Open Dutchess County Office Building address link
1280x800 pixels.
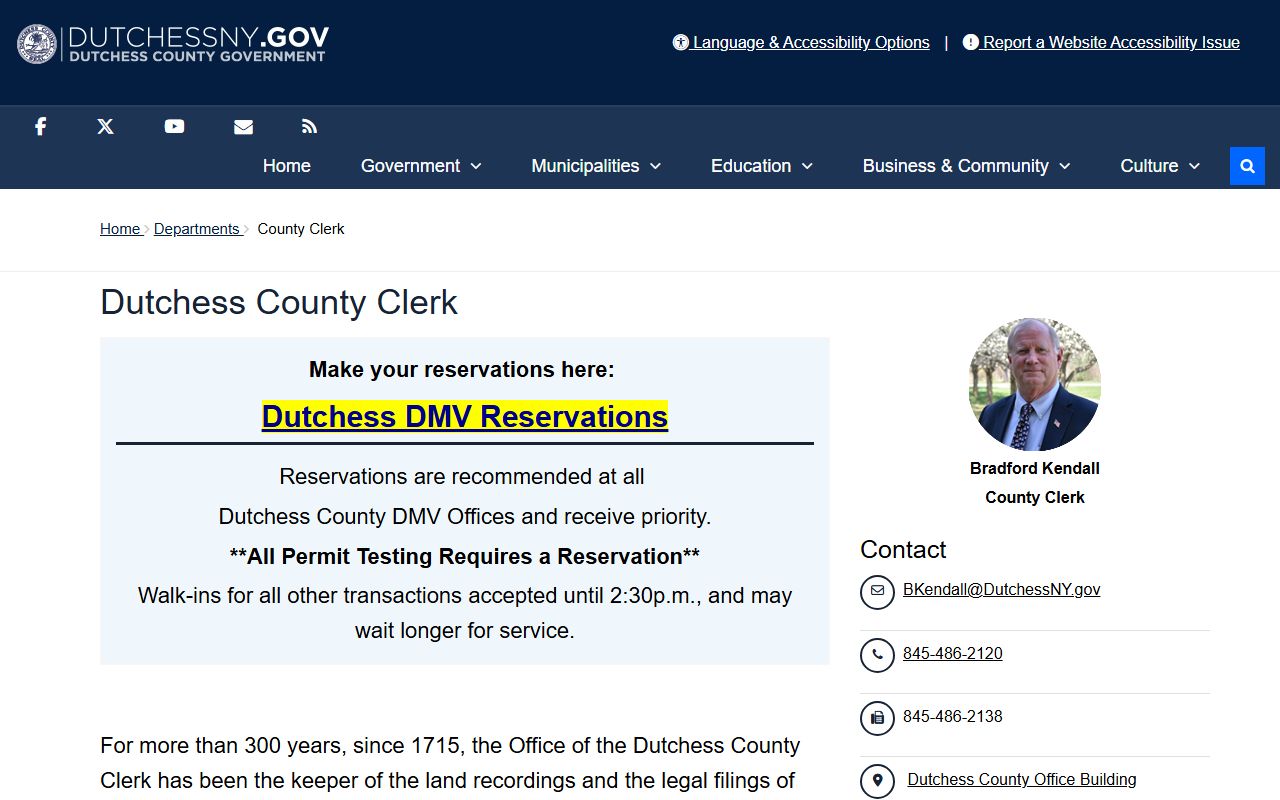point(1022,780)
